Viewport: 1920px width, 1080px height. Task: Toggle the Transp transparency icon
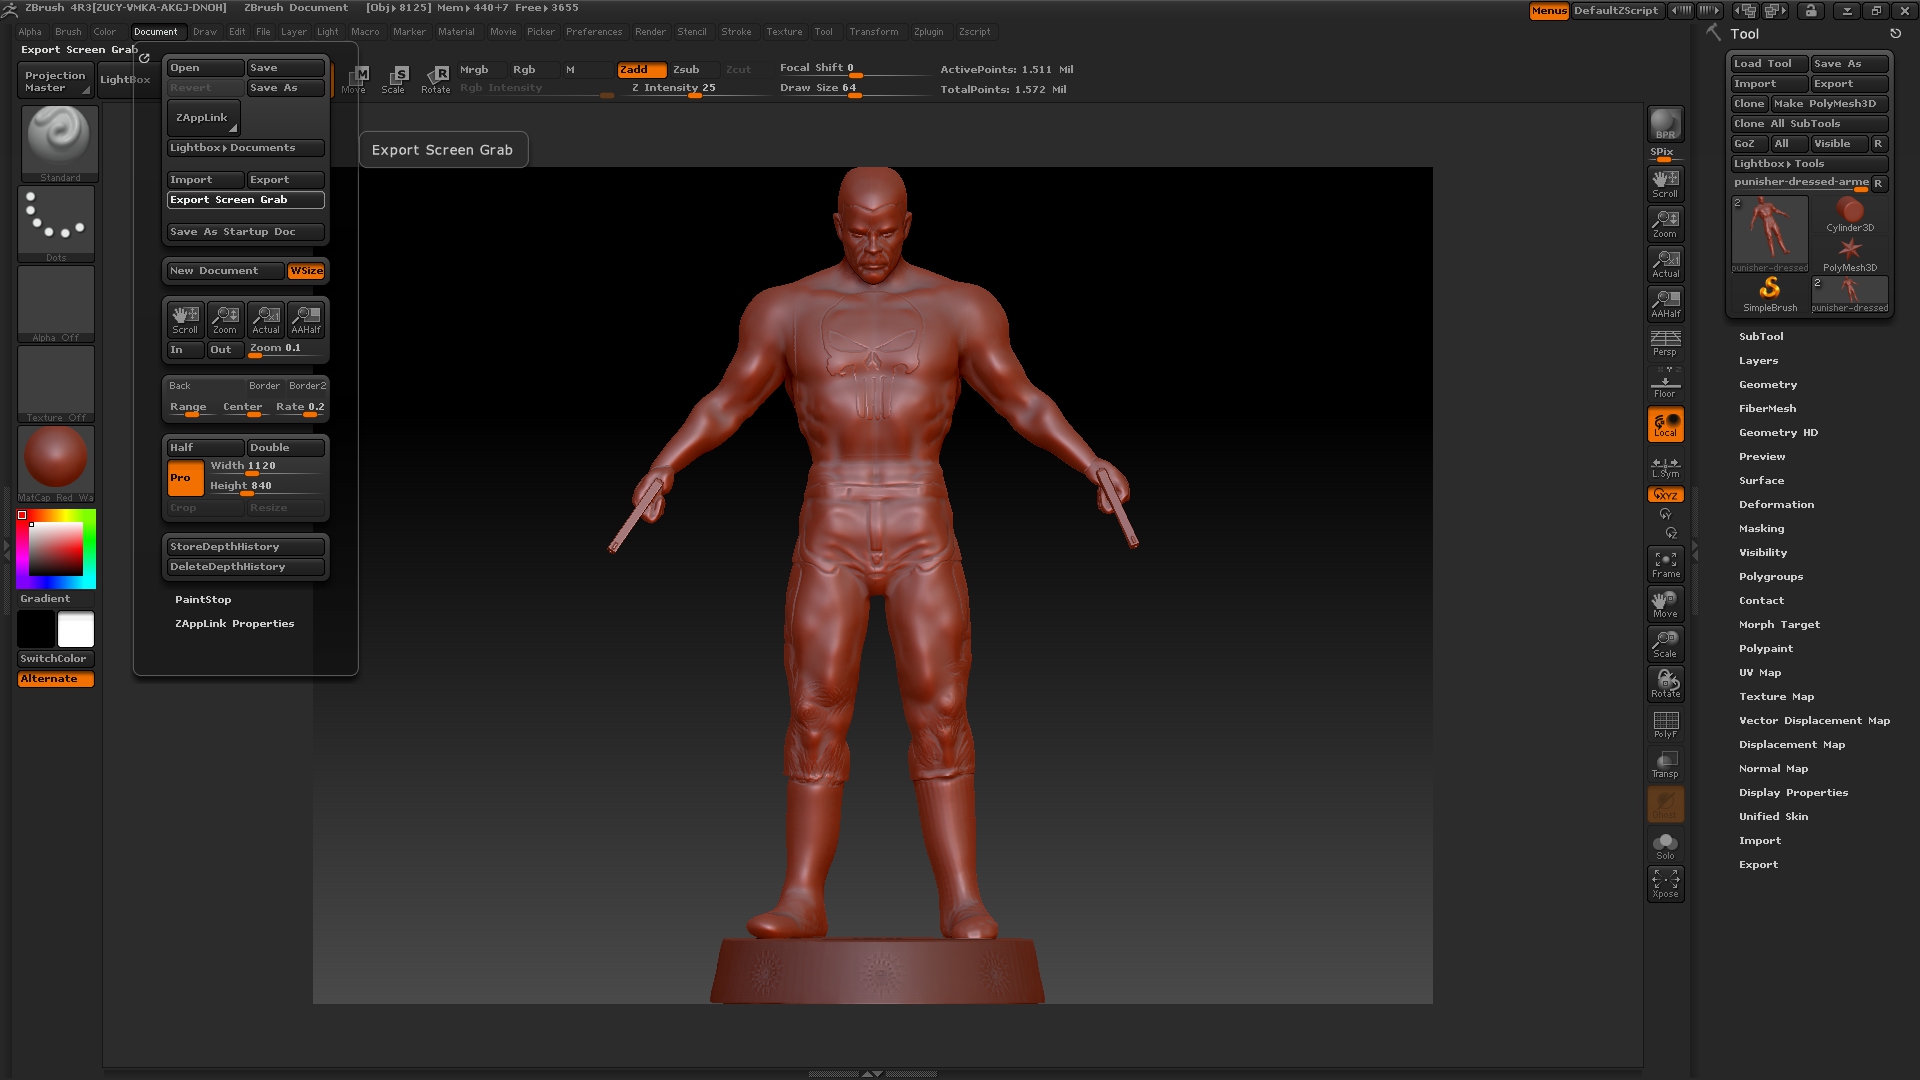[1665, 764]
